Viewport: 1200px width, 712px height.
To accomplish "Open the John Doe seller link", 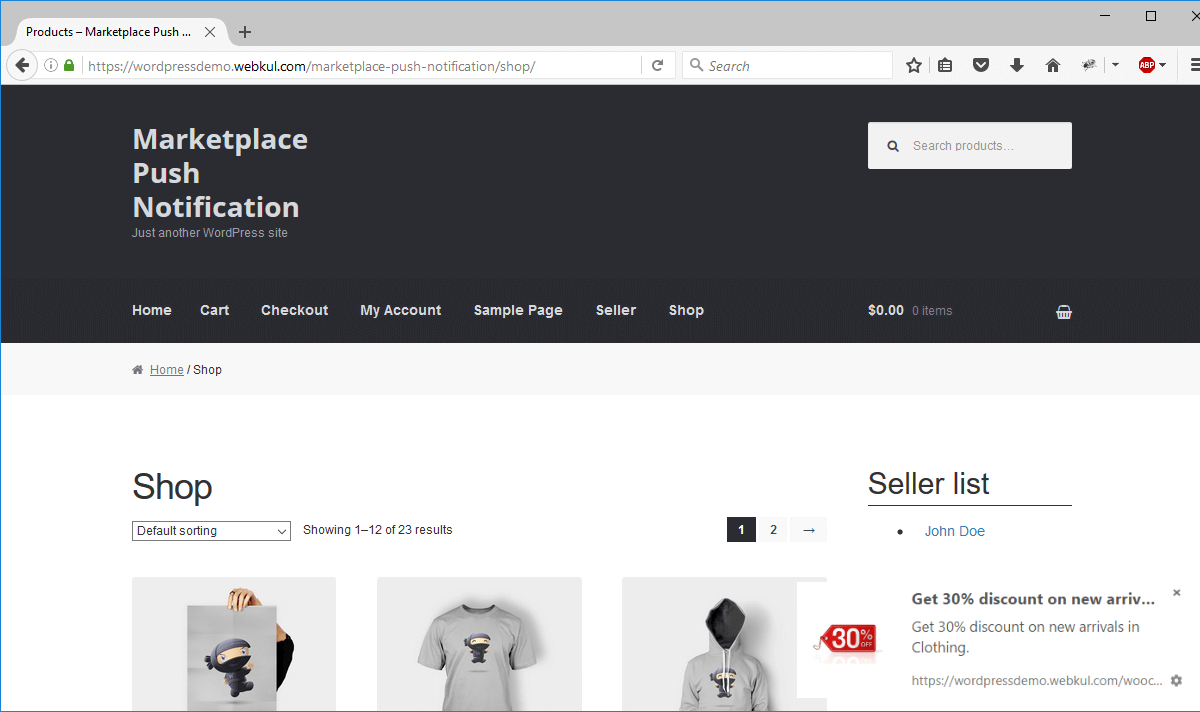I will click(x=954, y=531).
